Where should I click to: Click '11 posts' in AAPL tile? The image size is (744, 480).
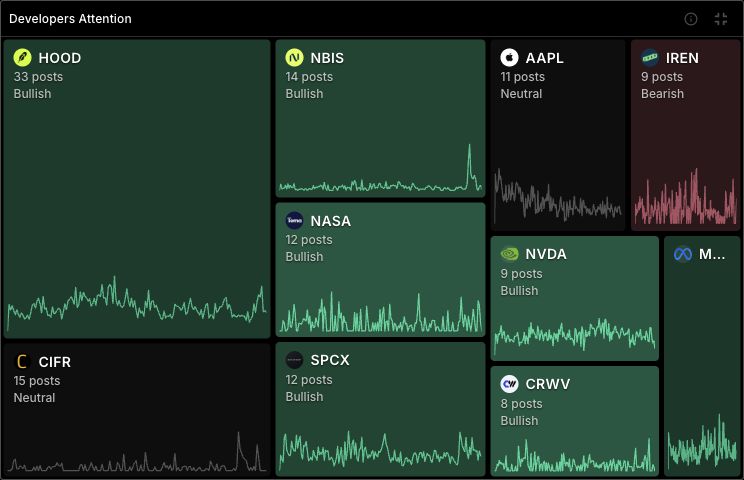click(522, 77)
